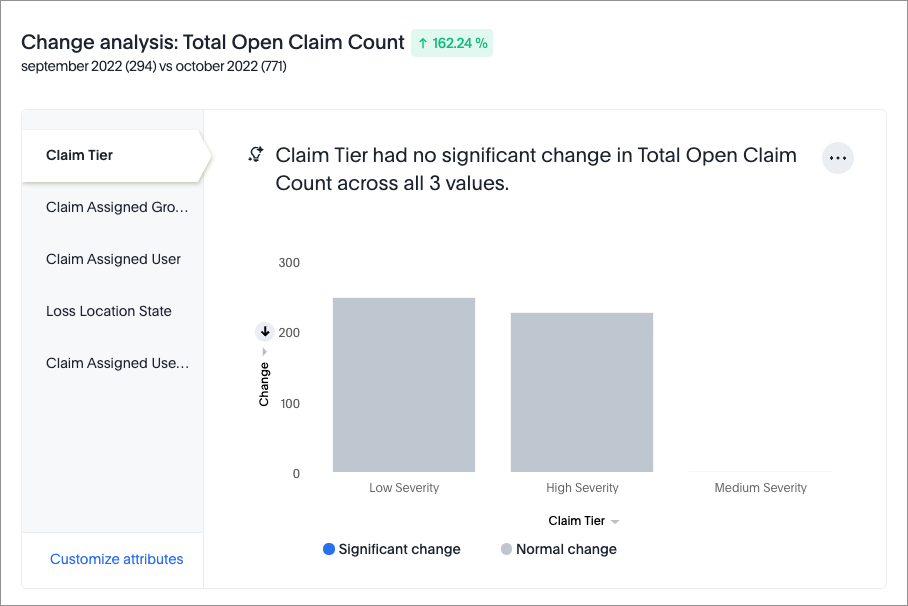Screen dimensions: 908x606
Task: Click the blue Significant change legend dot
Action: click(329, 549)
